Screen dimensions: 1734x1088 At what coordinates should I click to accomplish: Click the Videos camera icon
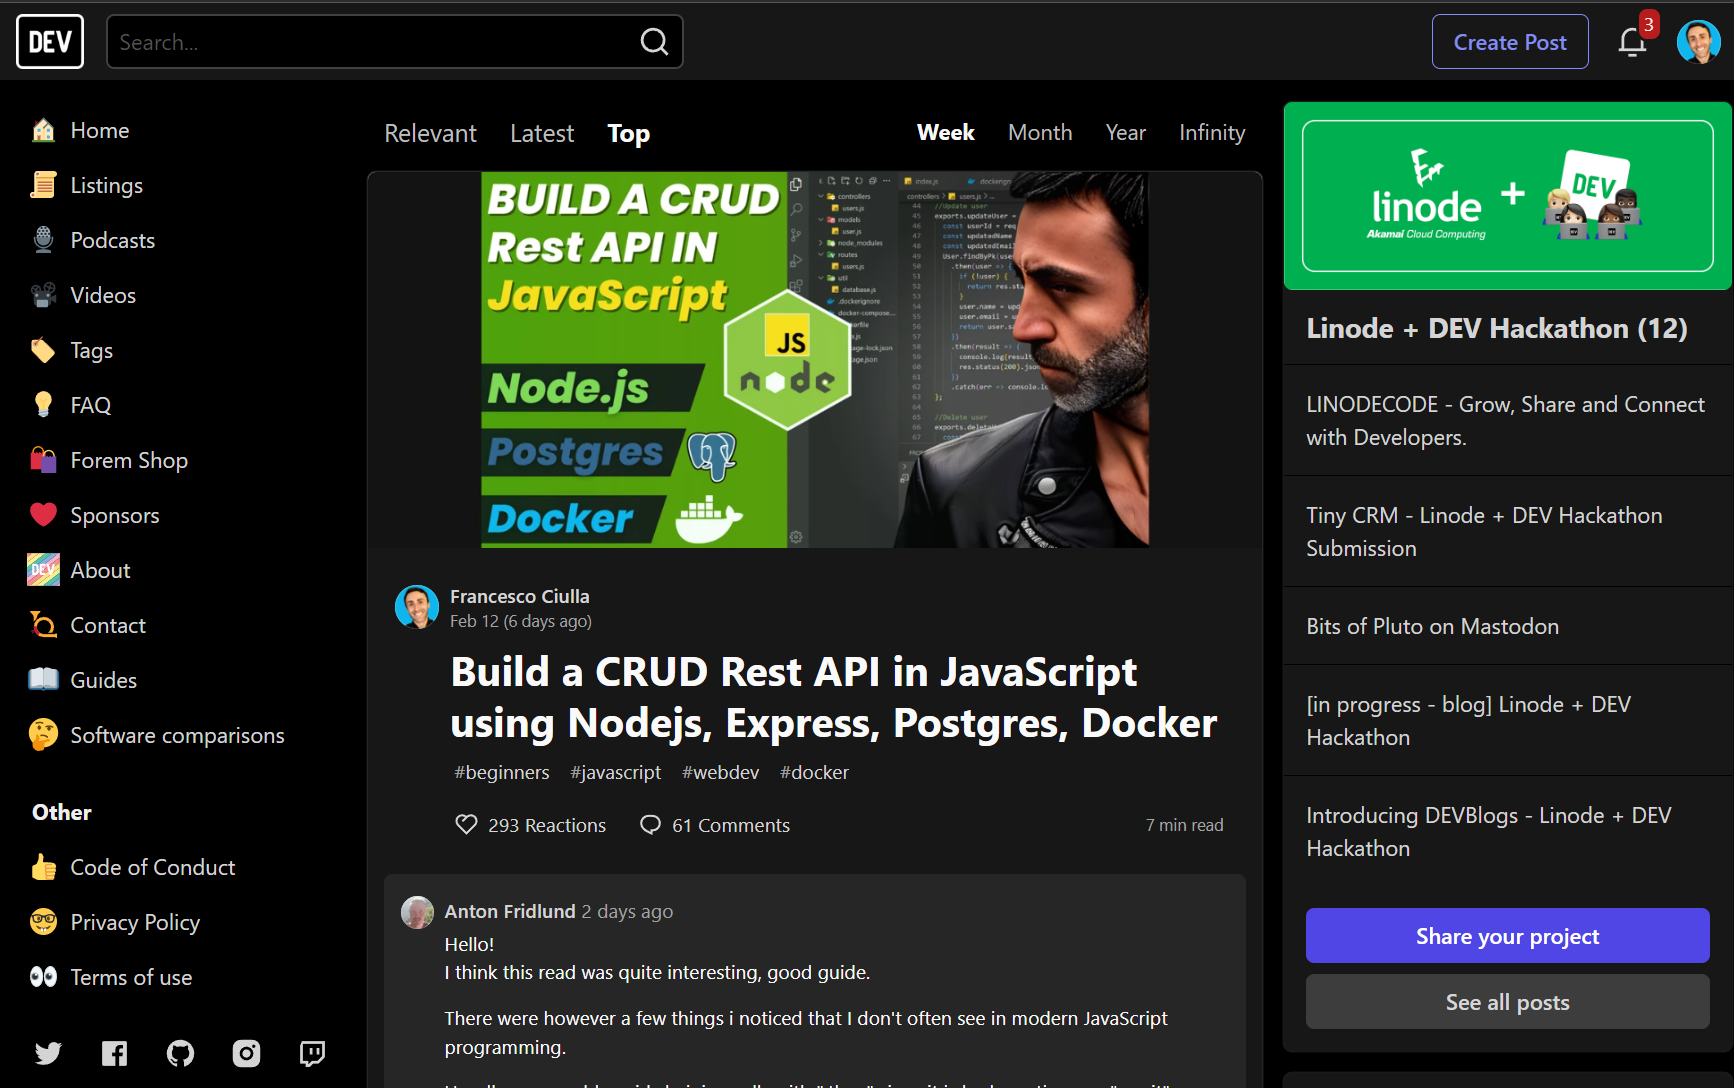(43, 295)
